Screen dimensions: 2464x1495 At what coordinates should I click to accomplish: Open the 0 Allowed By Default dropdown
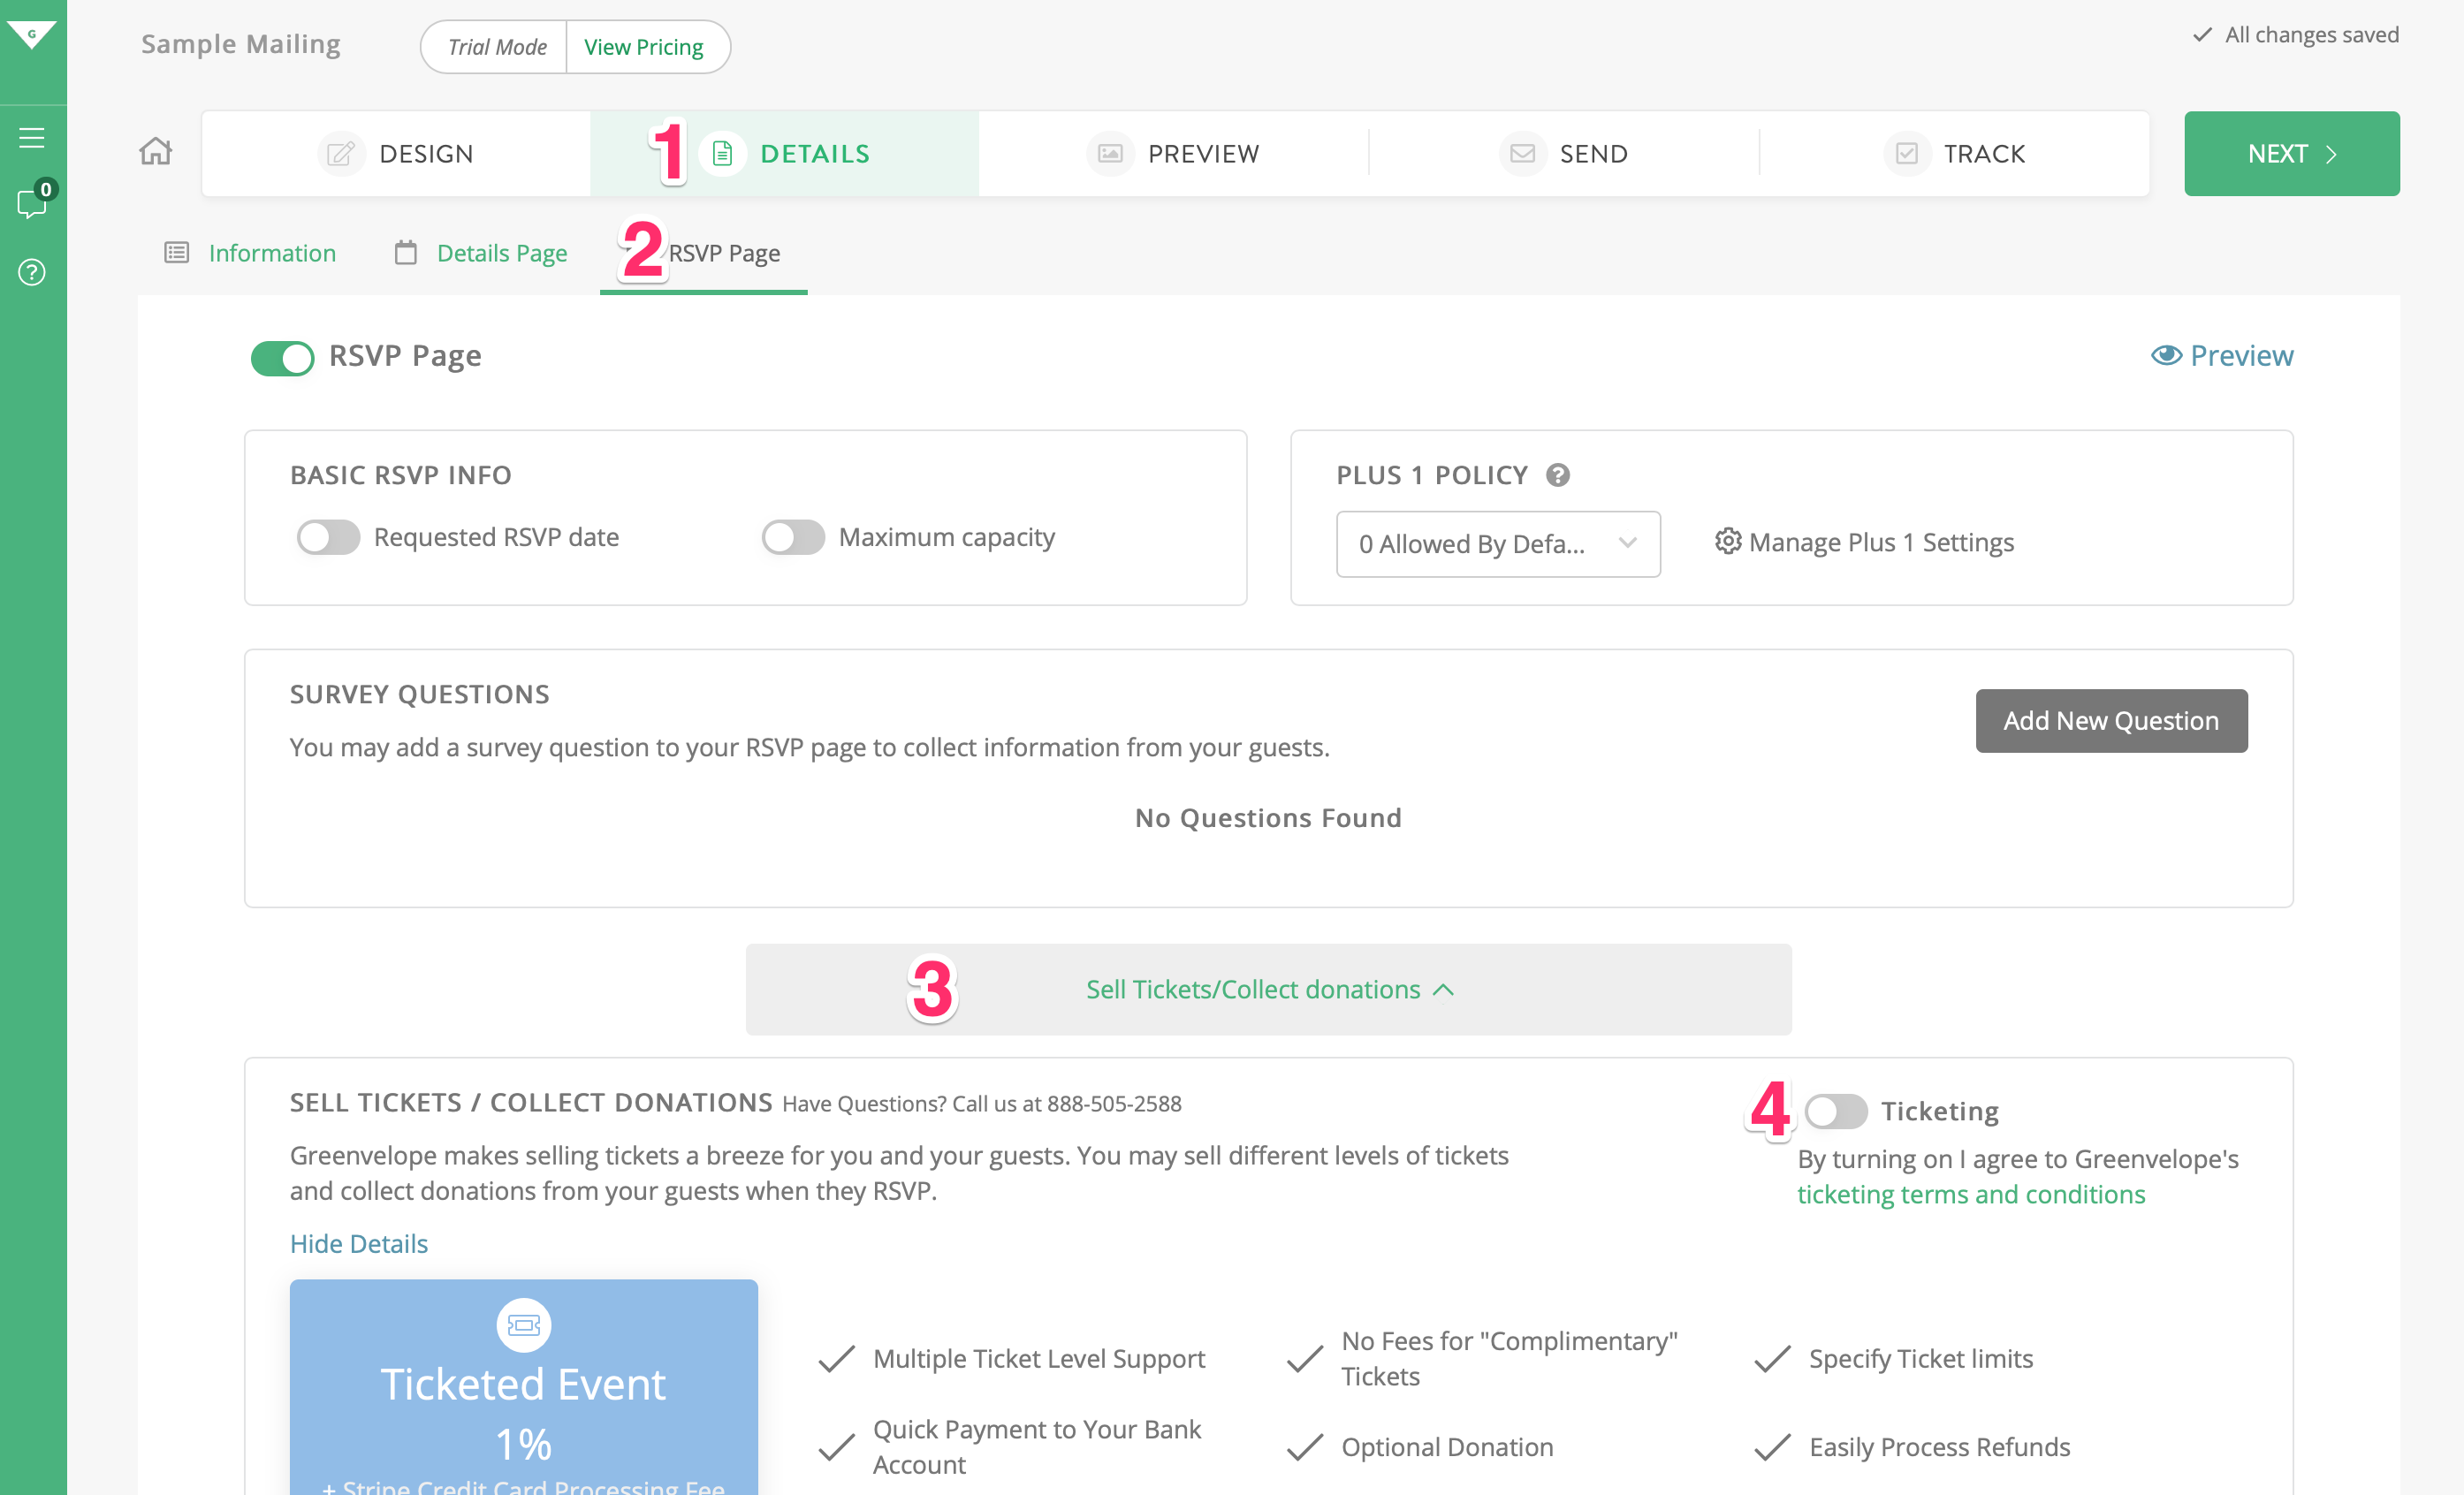1498,543
